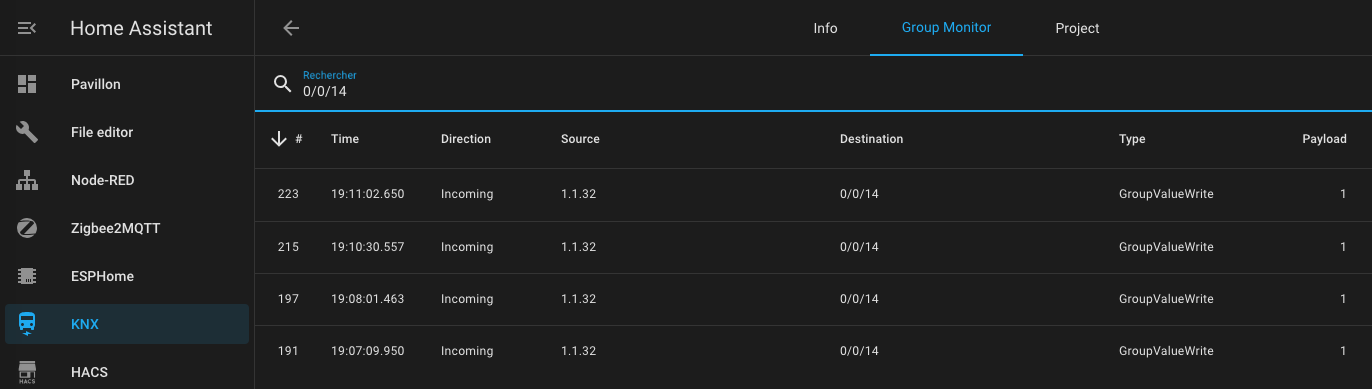Click the ESPHome chip icon
This screenshot has height=389, width=1372.
click(27, 276)
